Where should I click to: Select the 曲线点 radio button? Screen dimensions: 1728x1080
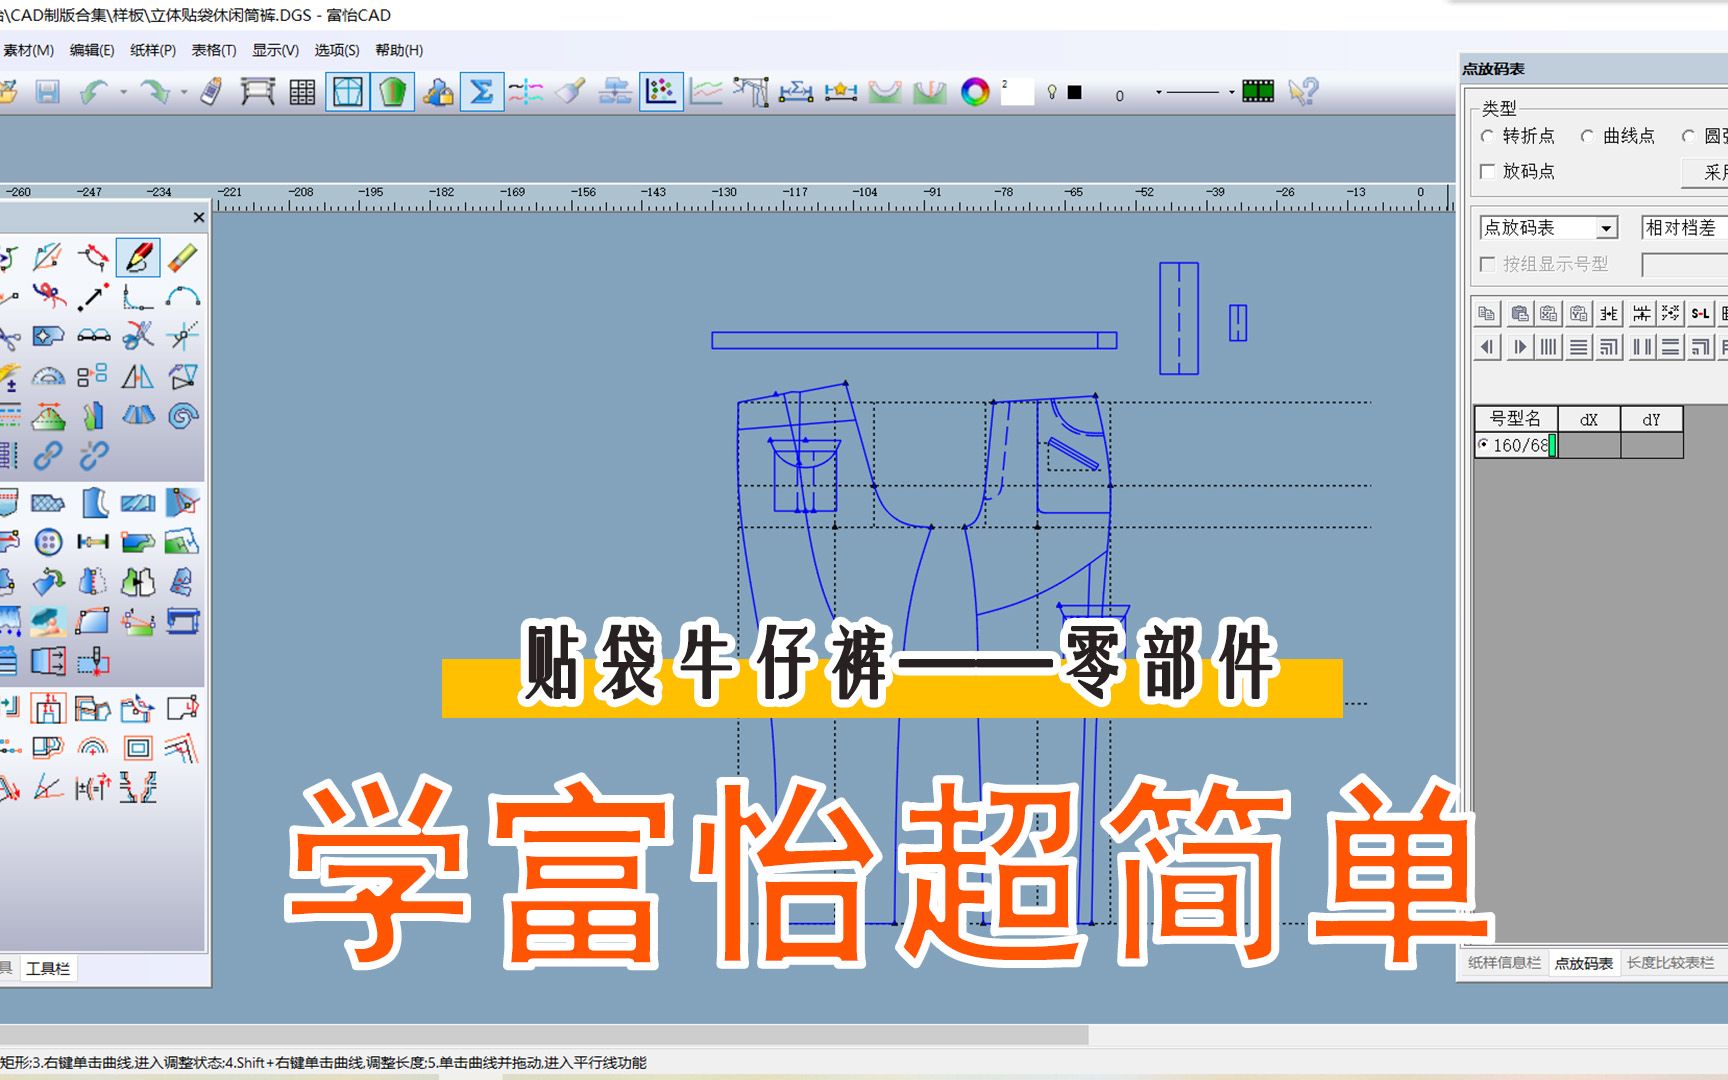coord(1587,136)
